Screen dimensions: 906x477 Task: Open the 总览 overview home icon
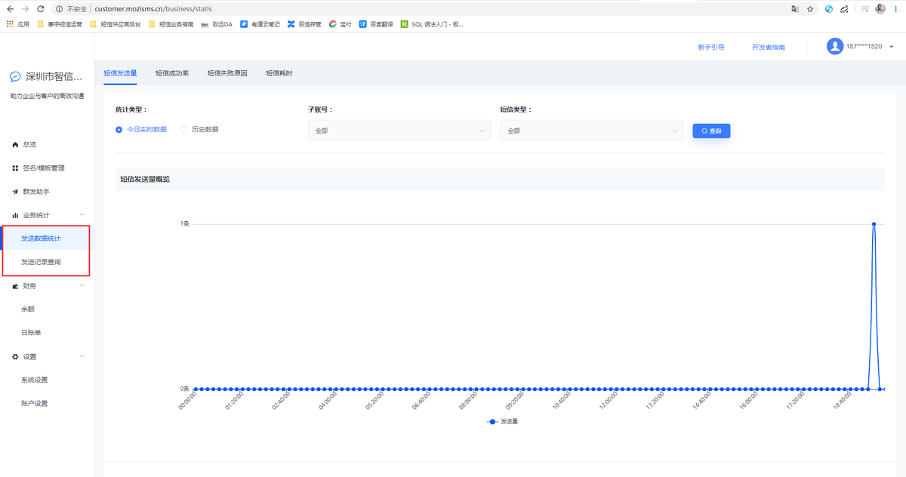(15, 144)
